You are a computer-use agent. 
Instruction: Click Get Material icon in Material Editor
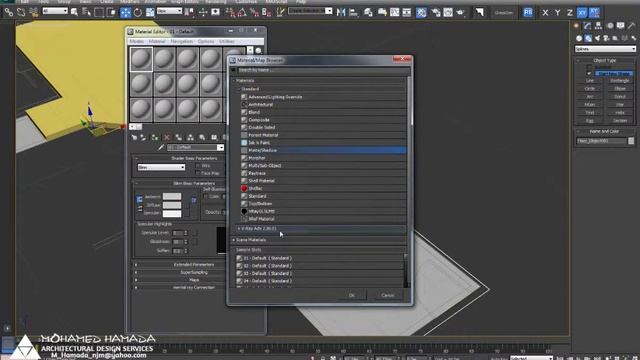coord(134,138)
